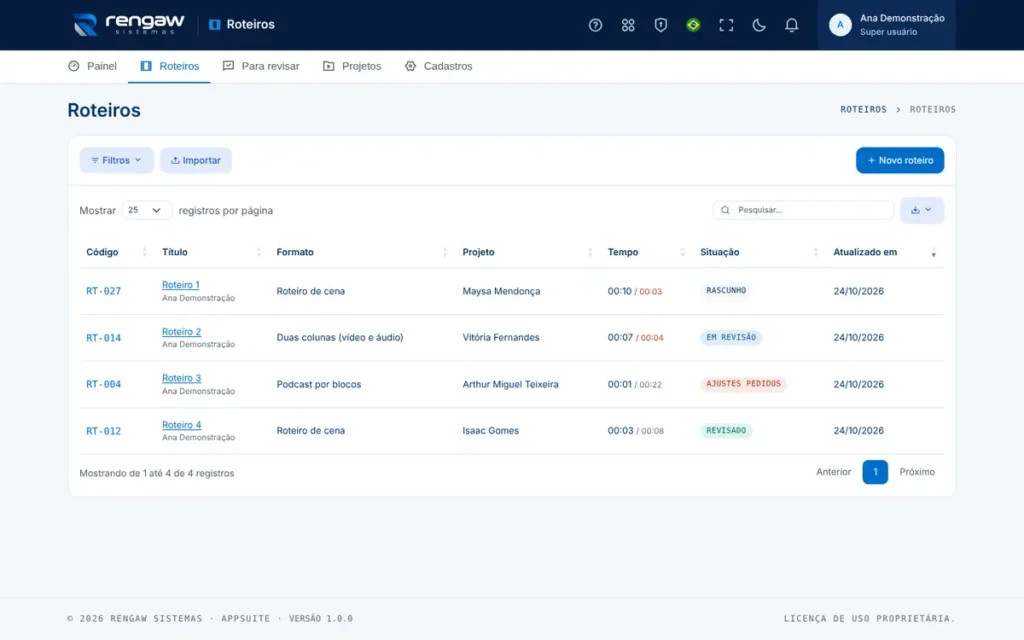Sort table by Formato column
The width and height of the screenshot is (1024, 640).
pyautogui.click(x=362, y=252)
